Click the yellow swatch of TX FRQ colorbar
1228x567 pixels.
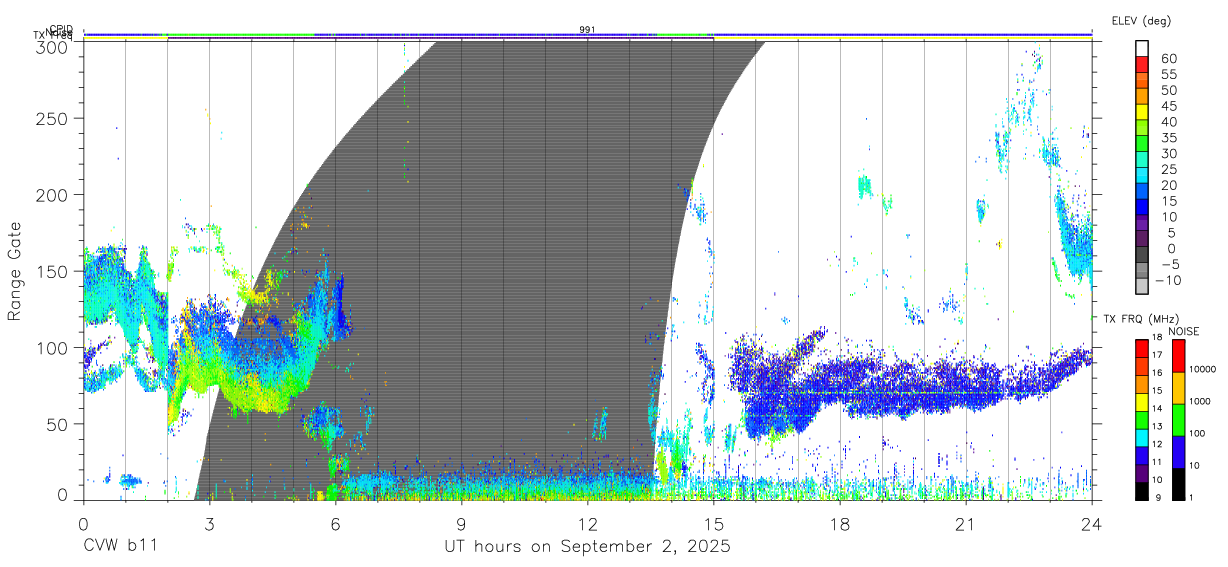1141,403
